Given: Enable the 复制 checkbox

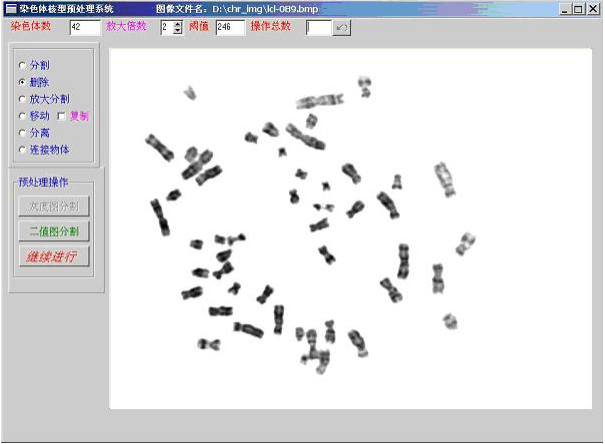Looking at the screenshot, I should point(61,116).
